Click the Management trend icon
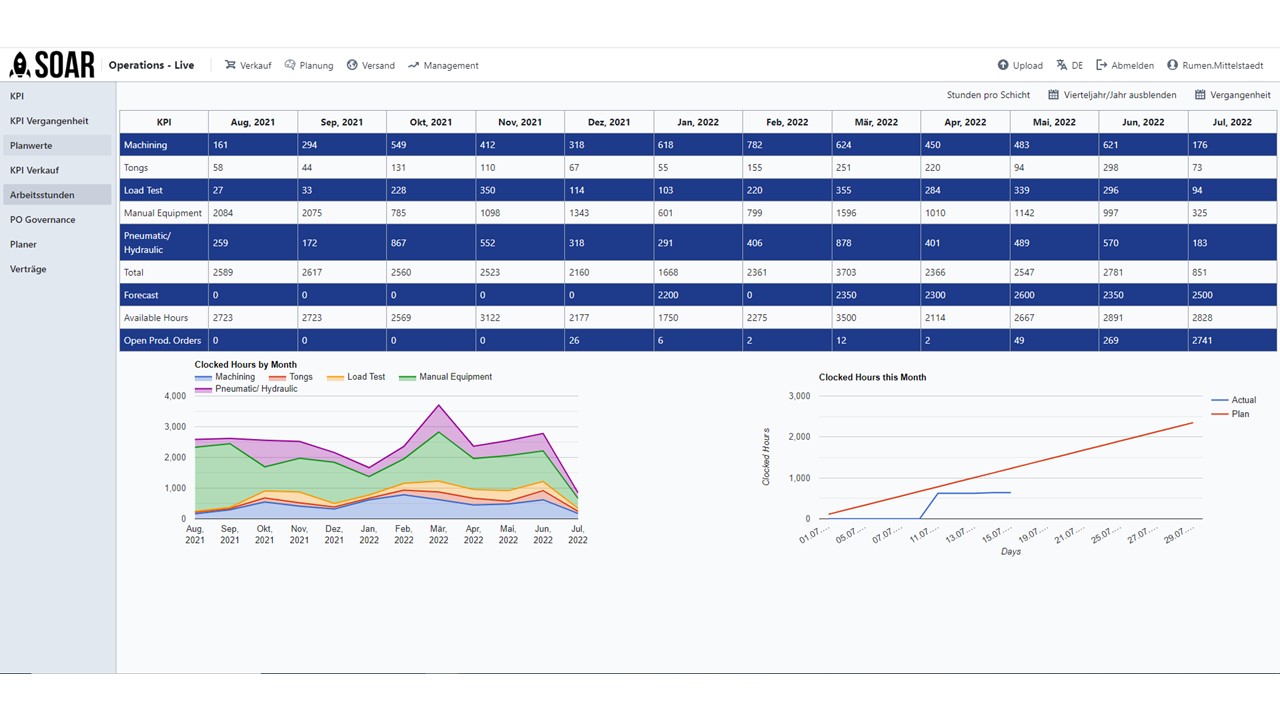This screenshot has width=1280, height=720. point(413,65)
